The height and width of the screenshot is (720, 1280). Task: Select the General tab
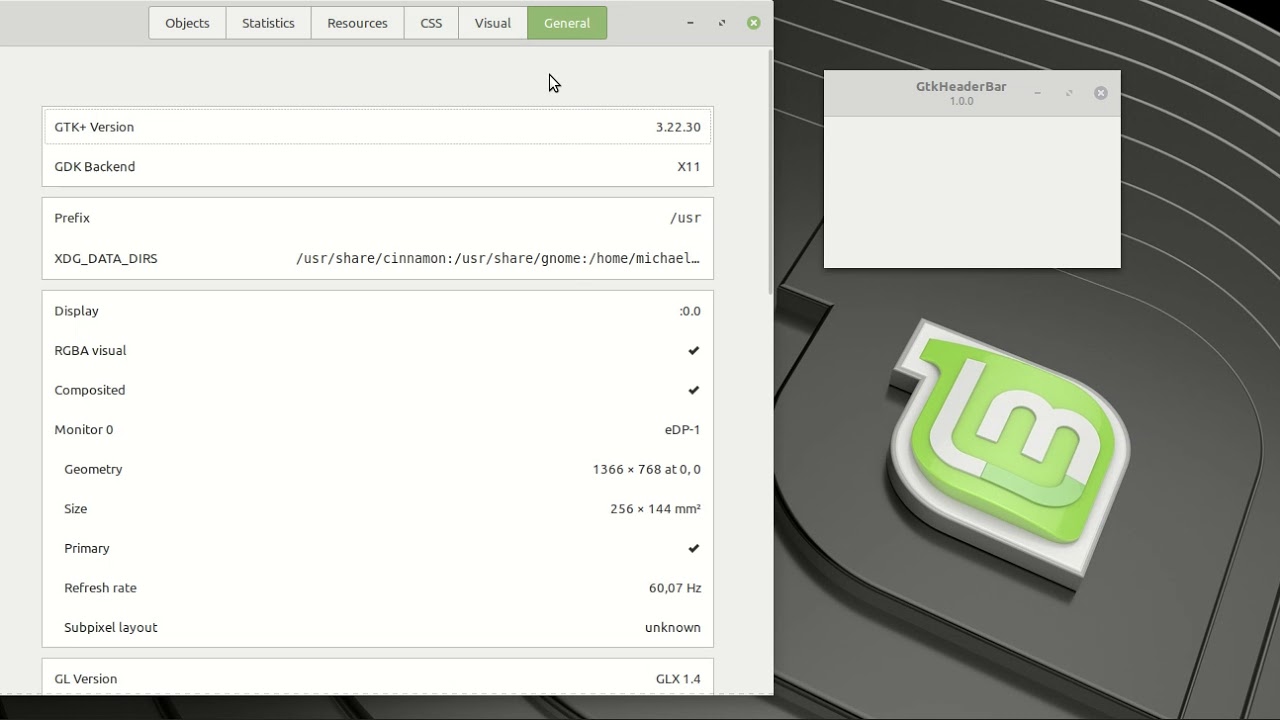(567, 23)
